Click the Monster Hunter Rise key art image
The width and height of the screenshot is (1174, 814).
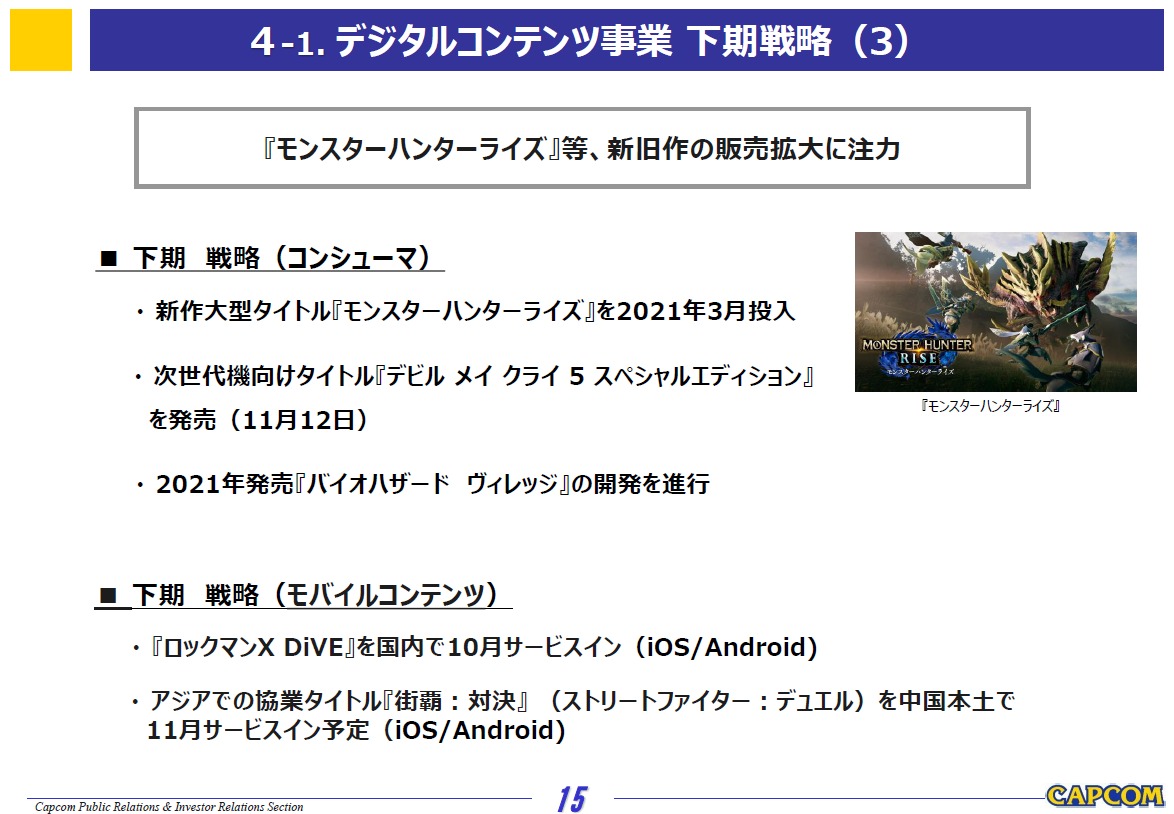point(996,312)
